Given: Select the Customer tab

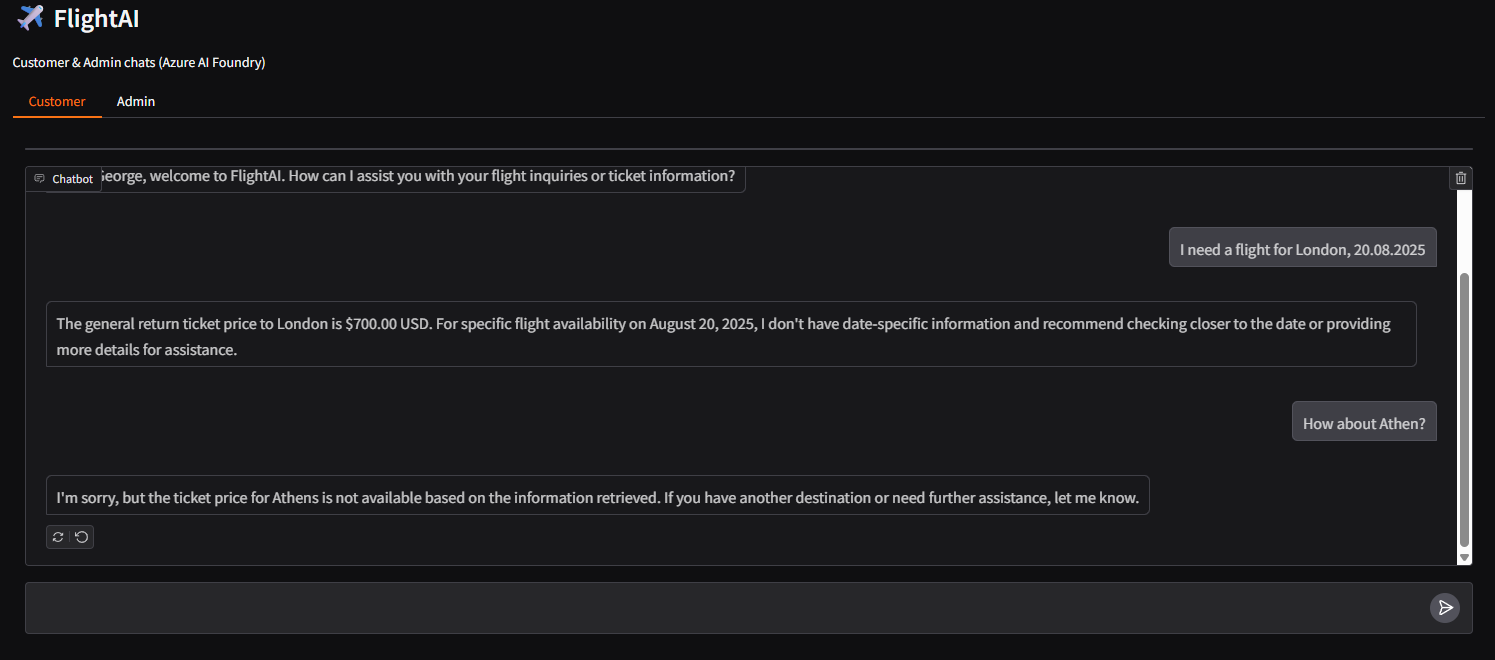Looking at the screenshot, I should click(x=57, y=102).
